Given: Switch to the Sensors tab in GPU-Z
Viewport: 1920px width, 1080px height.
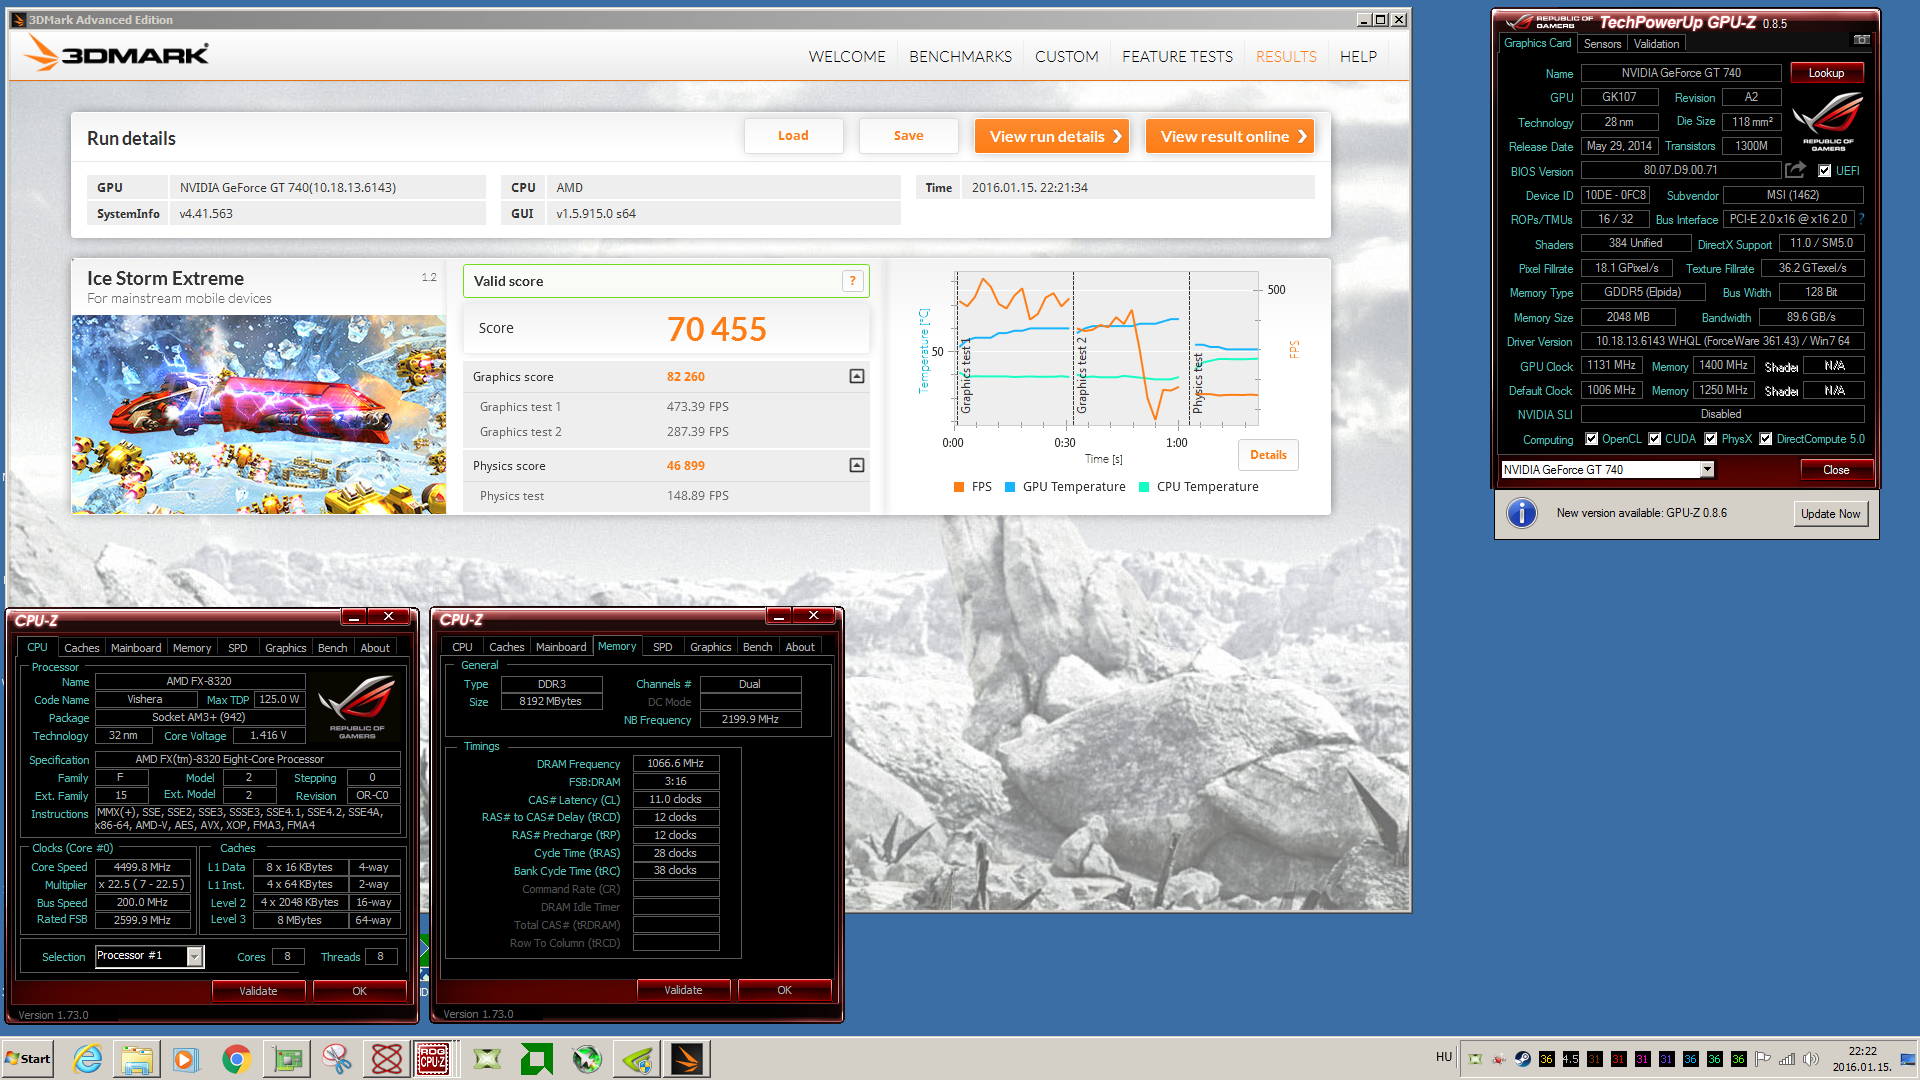Looking at the screenshot, I should [1602, 44].
